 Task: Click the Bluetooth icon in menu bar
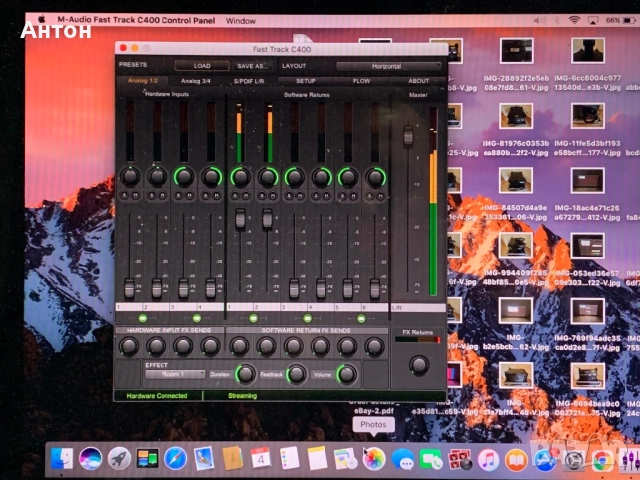(x=557, y=20)
